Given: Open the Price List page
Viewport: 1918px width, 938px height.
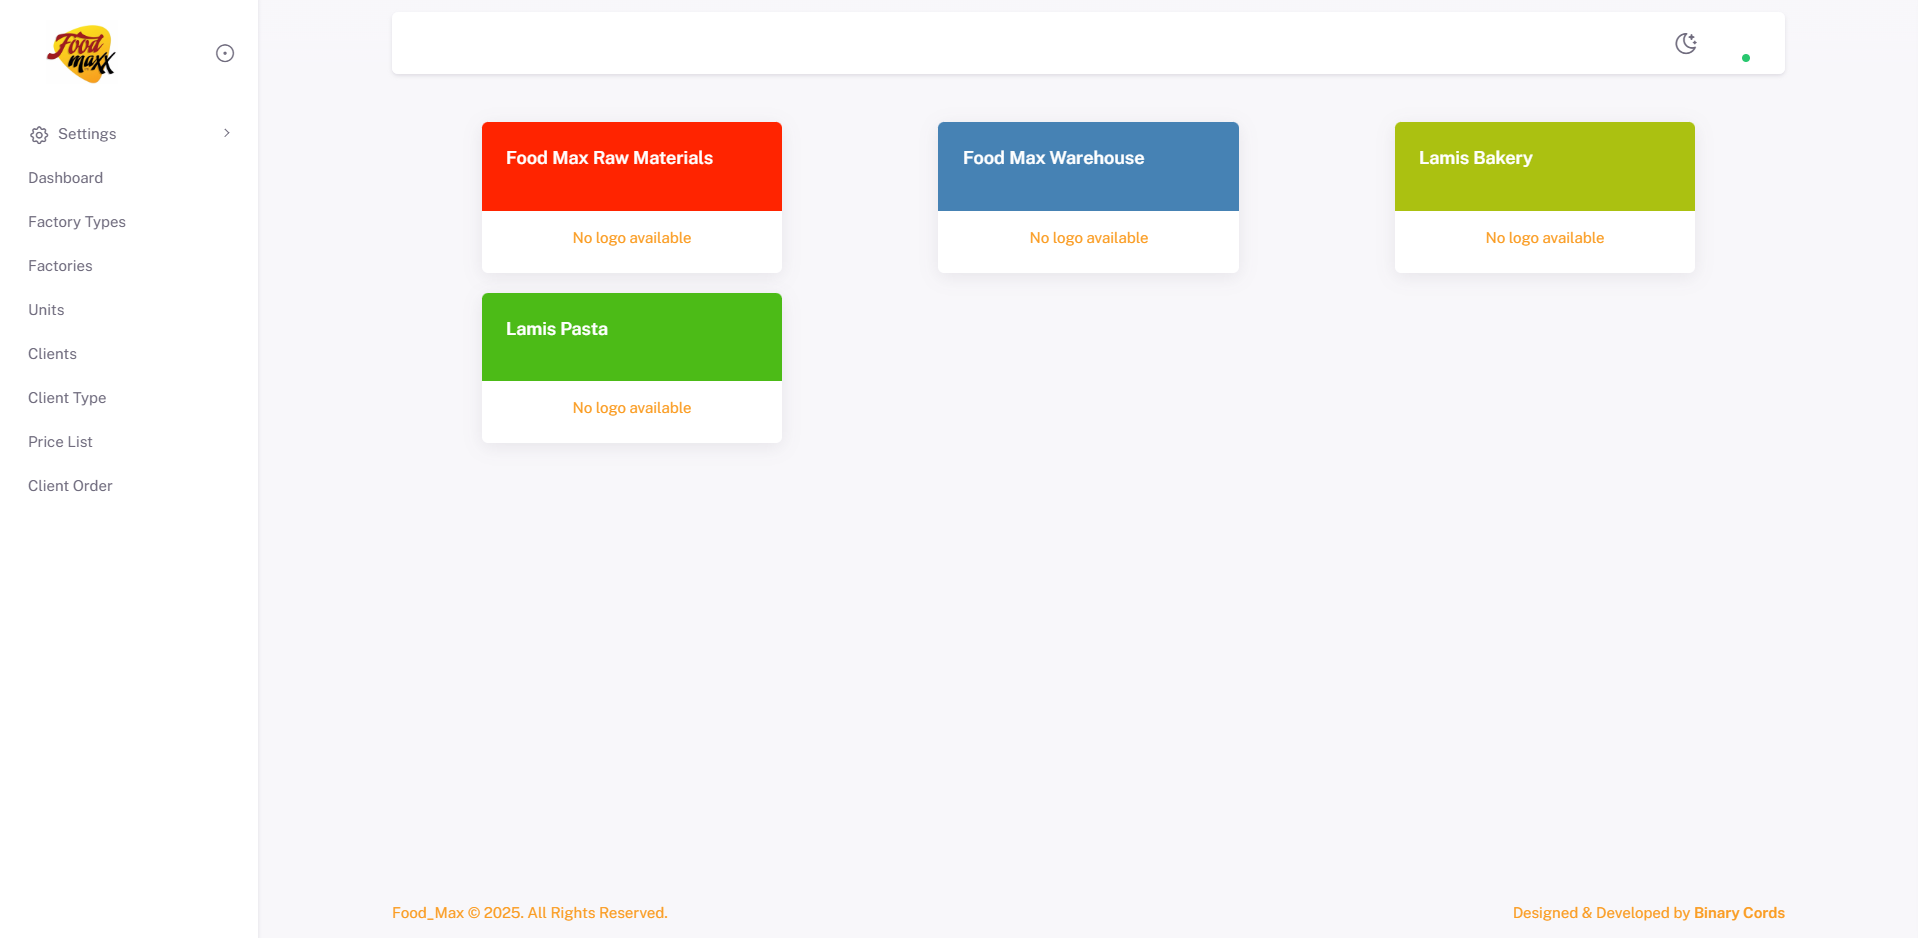Looking at the screenshot, I should [60, 442].
